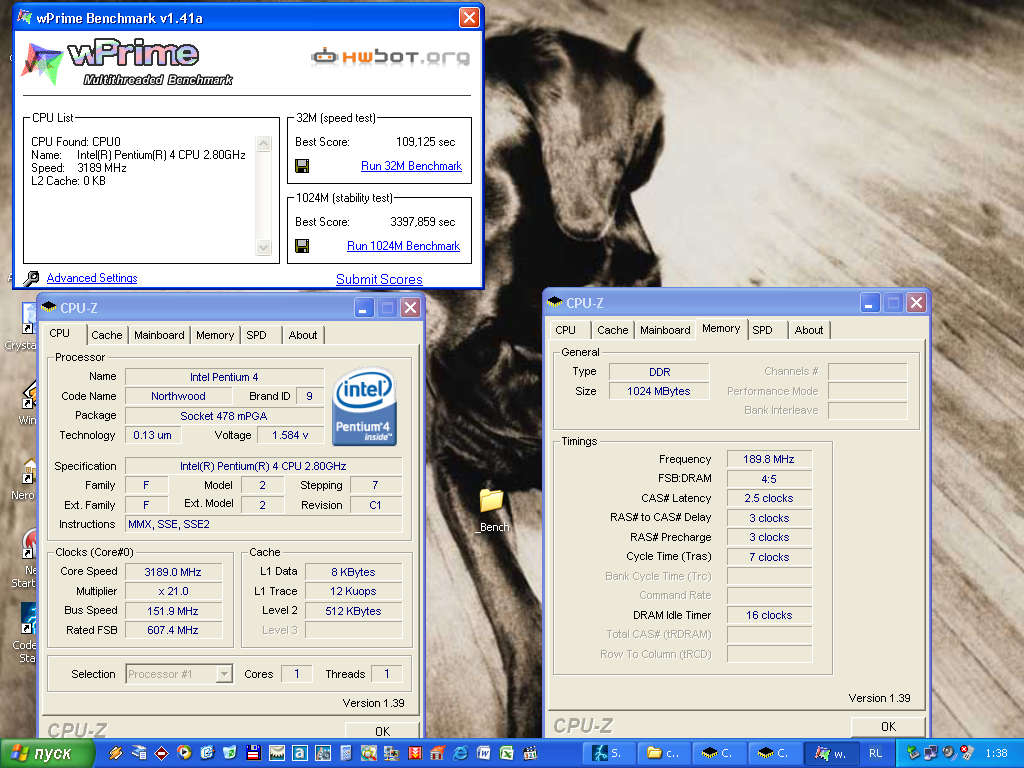This screenshot has height=768, width=1024.
Task: Switch to Mainboard tab in left CPU-Z window
Action: (x=159, y=335)
